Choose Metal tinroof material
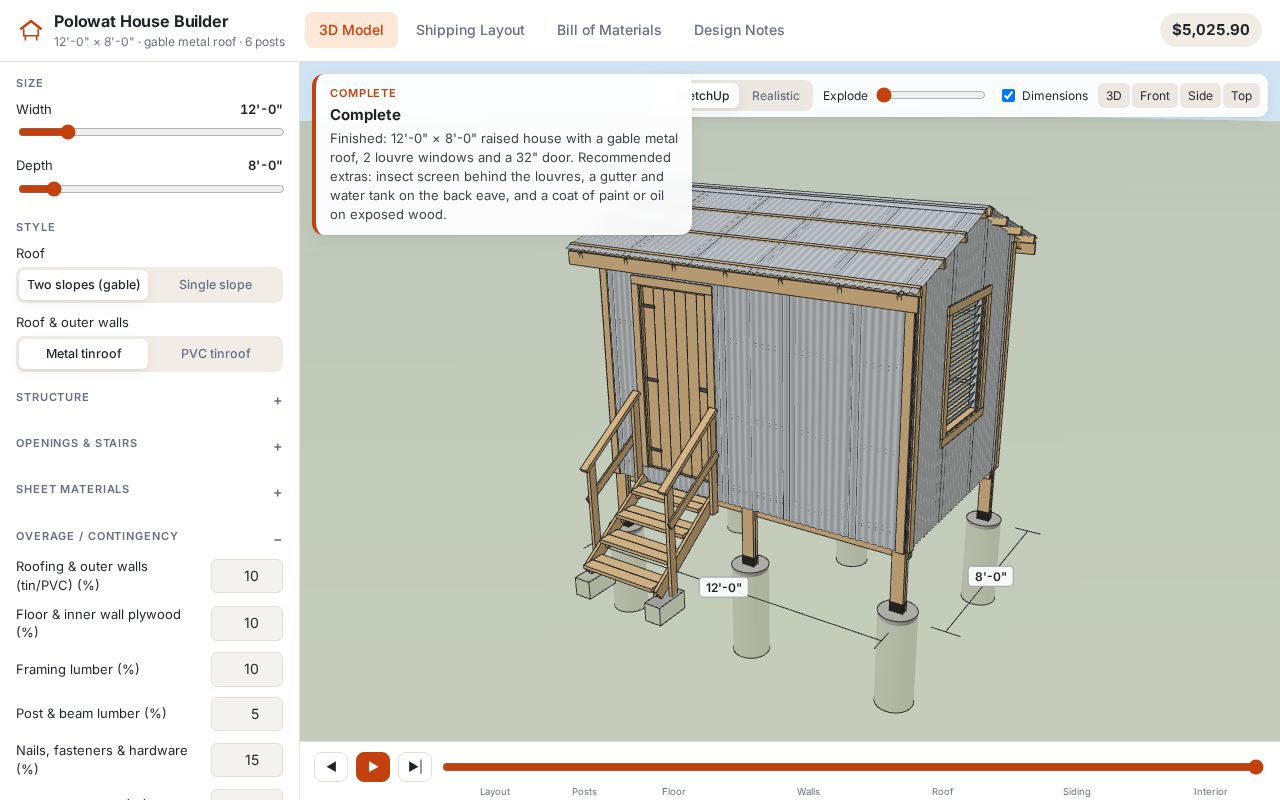 tap(83, 354)
